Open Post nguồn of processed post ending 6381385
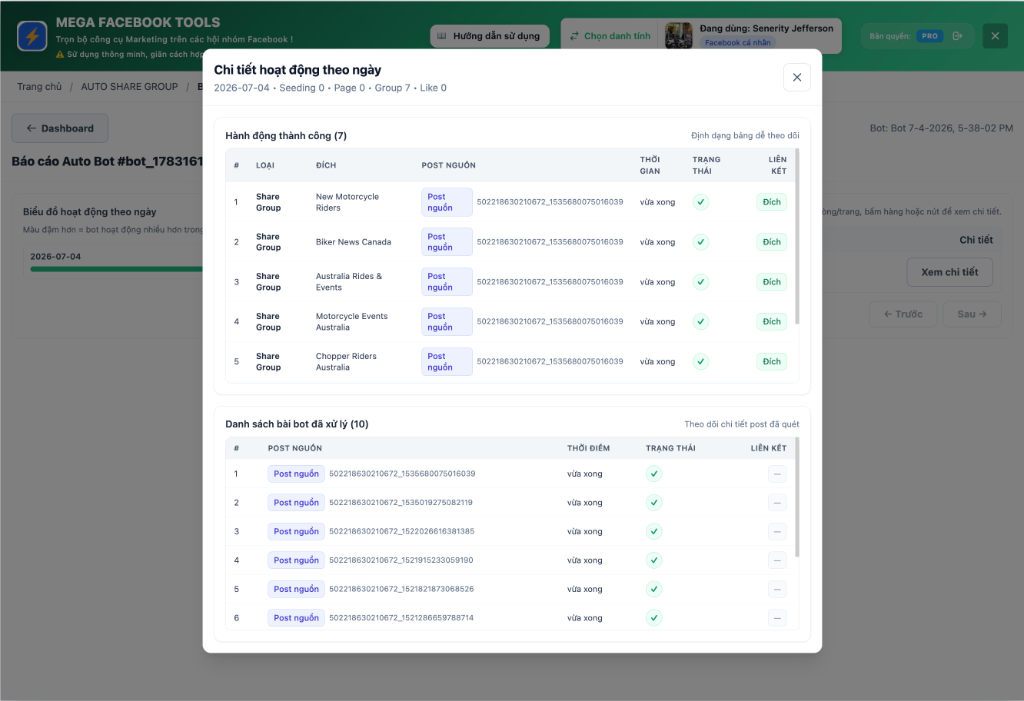Screen dimensions: 1024x701 (296, 531)
